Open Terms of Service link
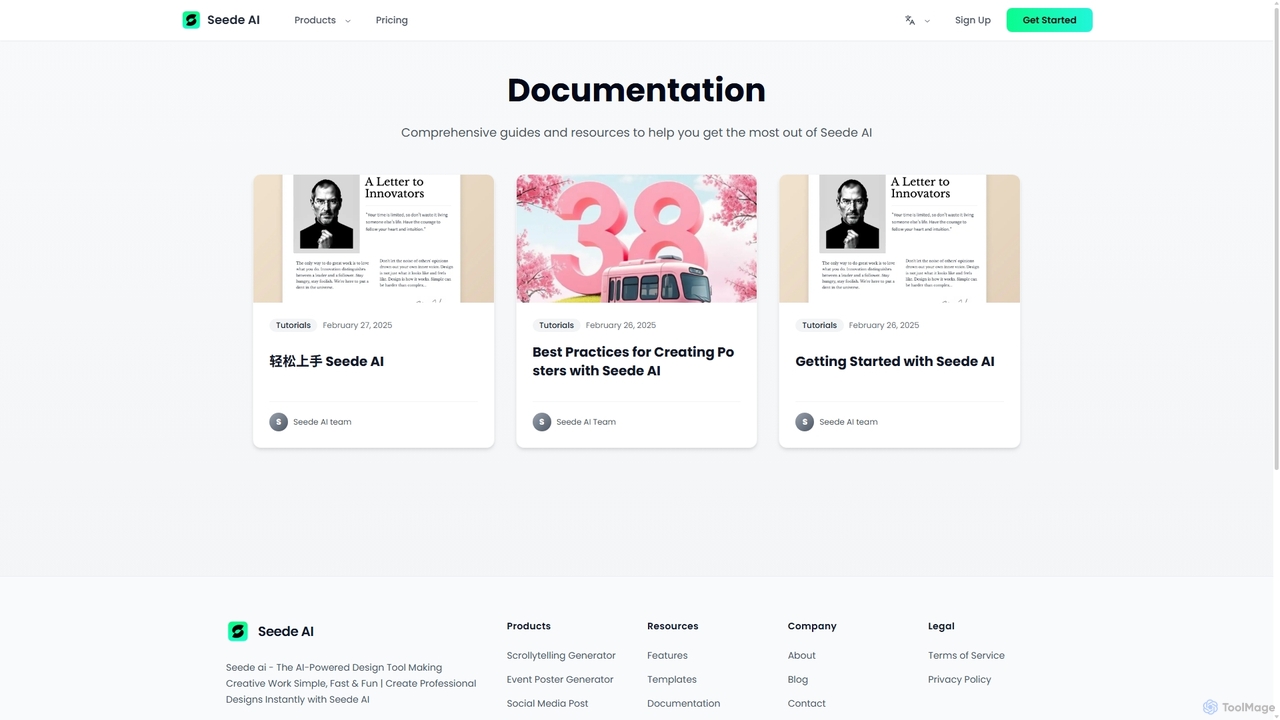 [966, 656]
